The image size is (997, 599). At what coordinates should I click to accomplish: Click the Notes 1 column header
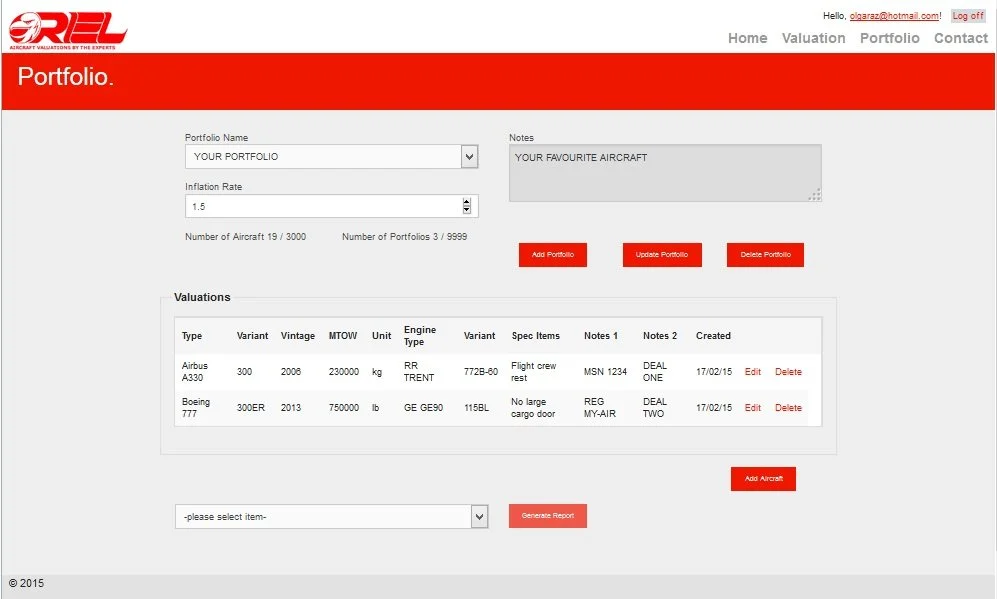pos(601,336)
